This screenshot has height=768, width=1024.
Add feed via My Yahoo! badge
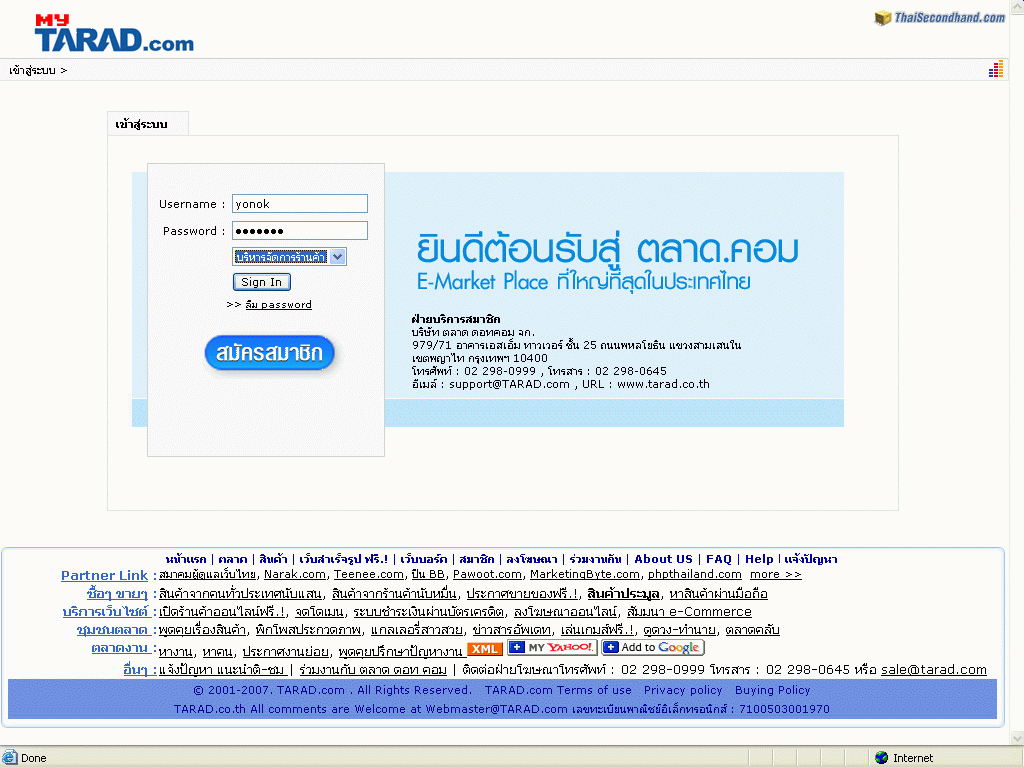click(x=552, y=648)
